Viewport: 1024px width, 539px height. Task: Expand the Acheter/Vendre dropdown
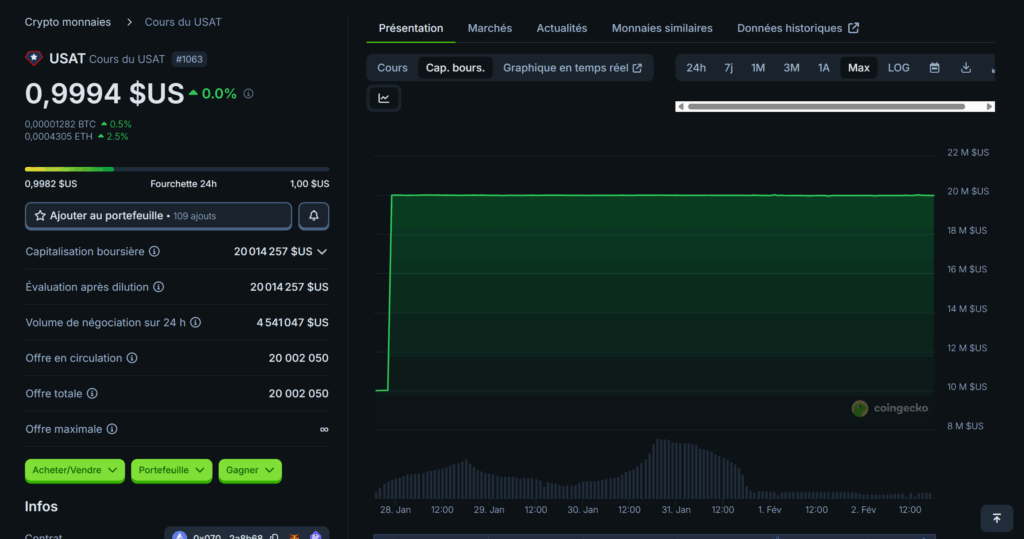pos(75,470)
